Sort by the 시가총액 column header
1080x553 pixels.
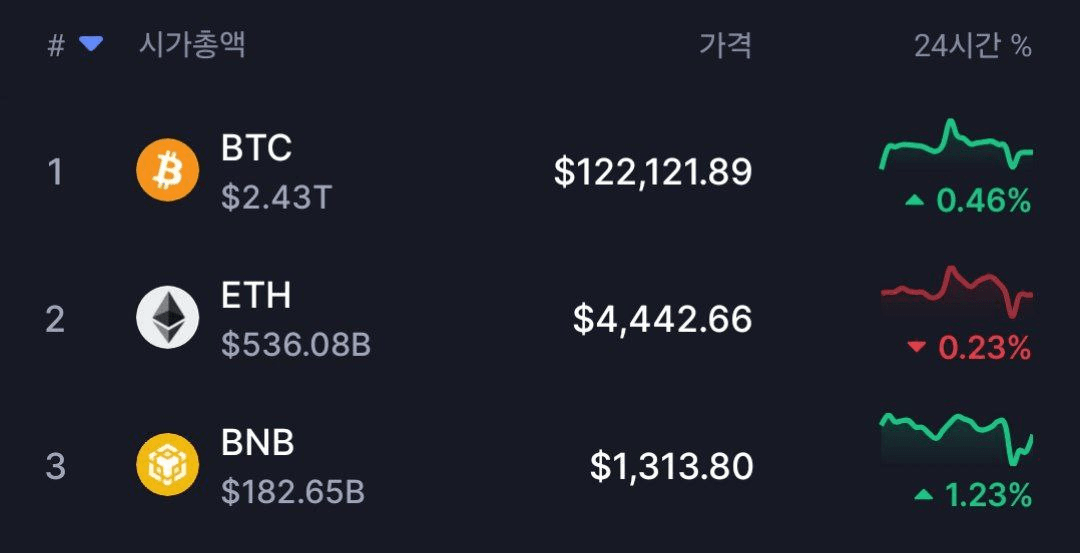pos(192,44)
